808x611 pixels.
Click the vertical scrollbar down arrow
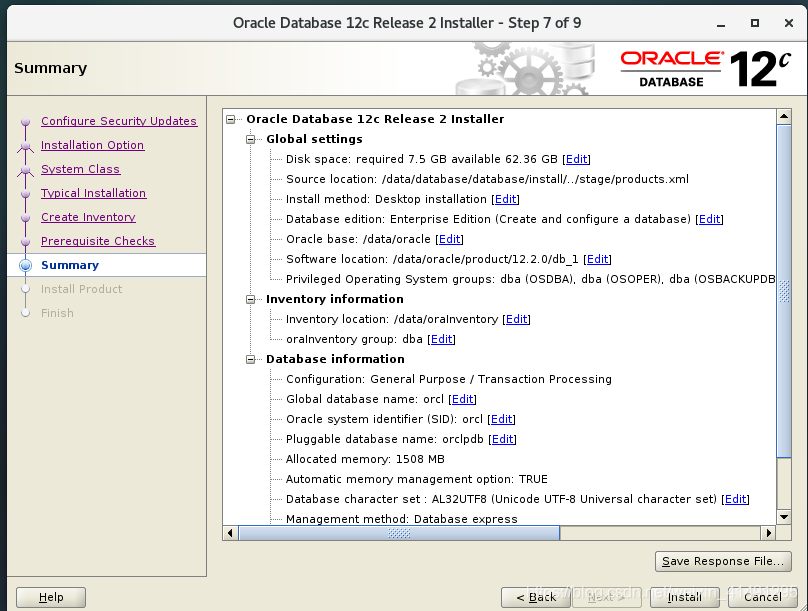coord(784,517)
